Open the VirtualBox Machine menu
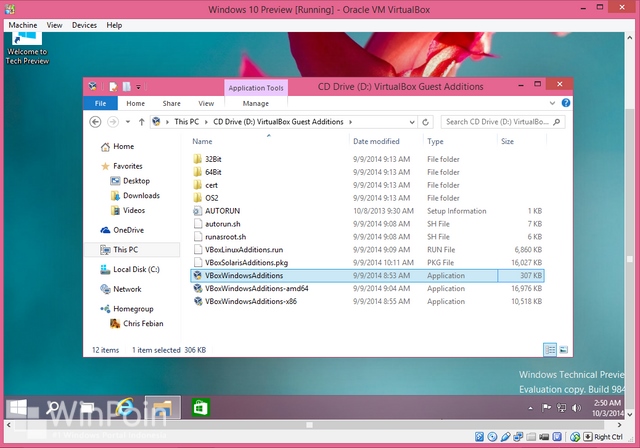The height and width of the screenshot is (448, 640). pos(23,25)
